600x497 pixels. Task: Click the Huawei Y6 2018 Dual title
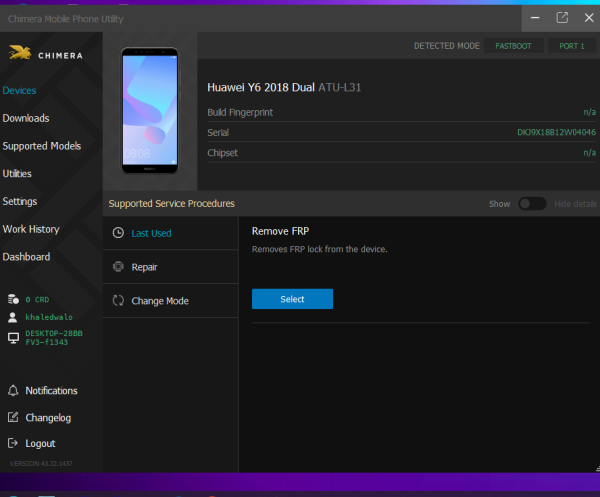261,88
